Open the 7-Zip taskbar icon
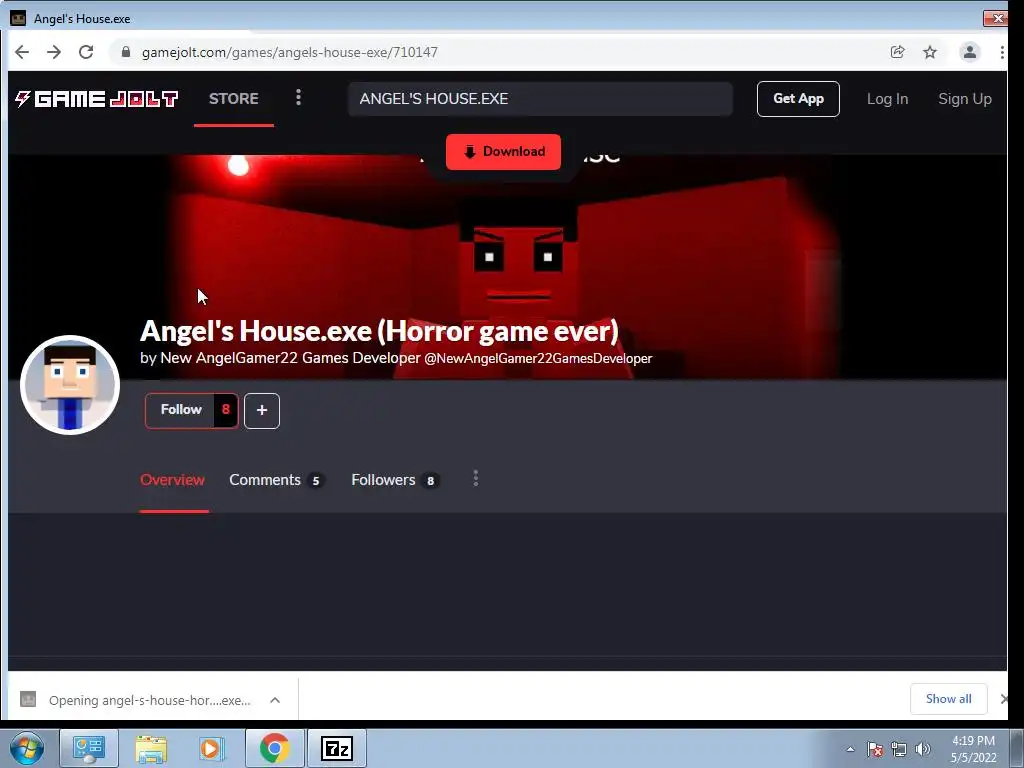Screen dimensions: 1024x768 coord(337,748)
